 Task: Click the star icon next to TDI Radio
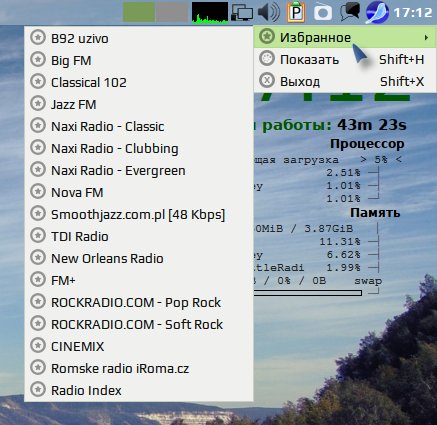pyautogui.click(x=38, y=235)
